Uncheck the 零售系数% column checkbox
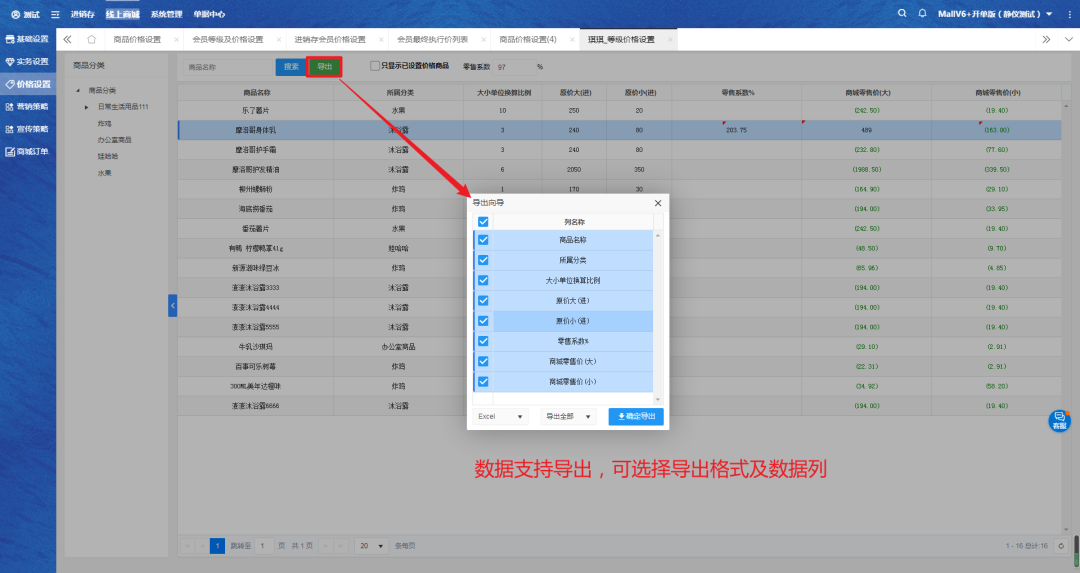This screenshot has height=573, width=1080. point(483,341)
